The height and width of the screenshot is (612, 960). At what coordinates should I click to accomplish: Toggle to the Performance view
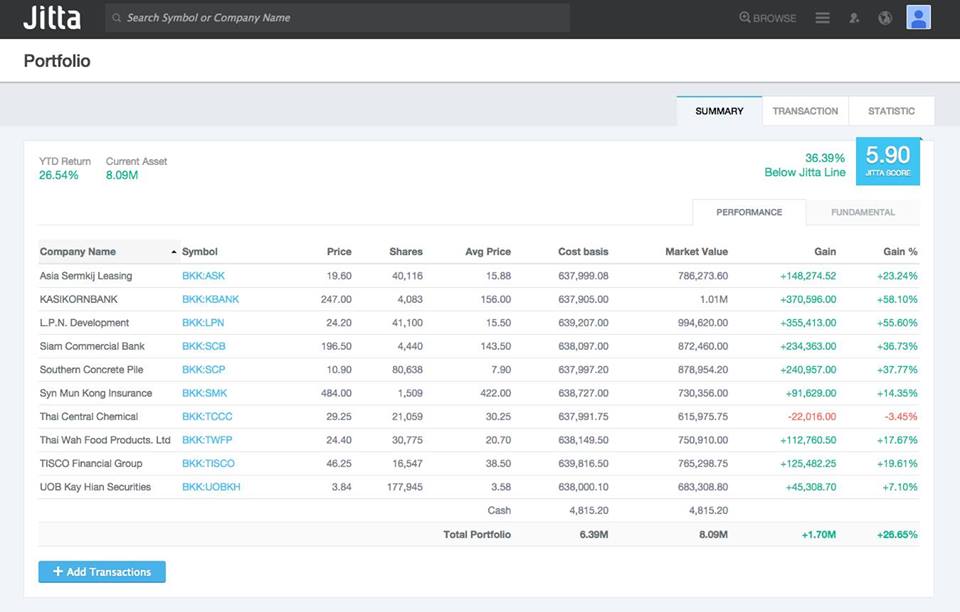pos(749,212)
